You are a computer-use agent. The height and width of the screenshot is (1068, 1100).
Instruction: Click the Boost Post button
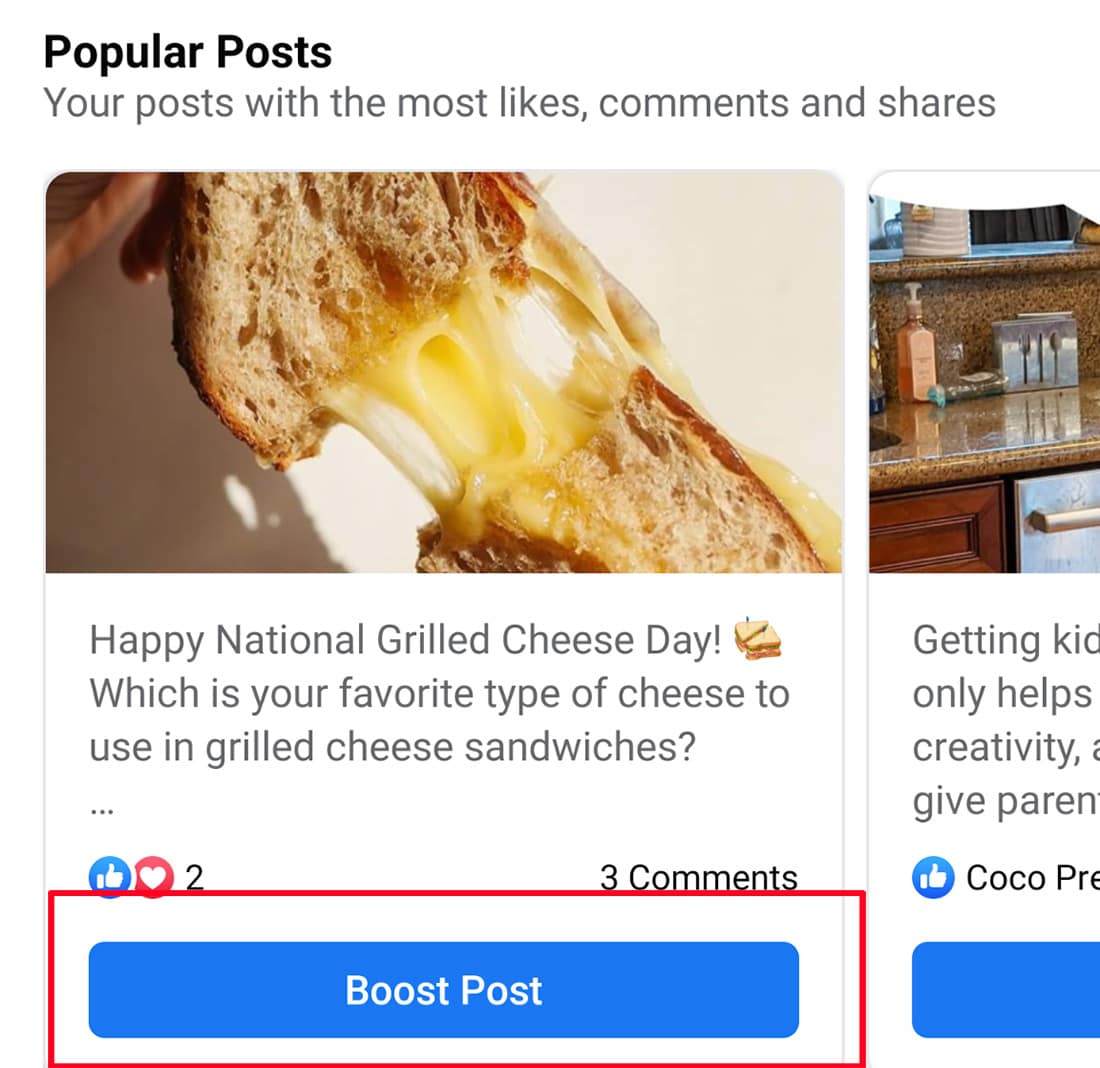pos(443,990)
